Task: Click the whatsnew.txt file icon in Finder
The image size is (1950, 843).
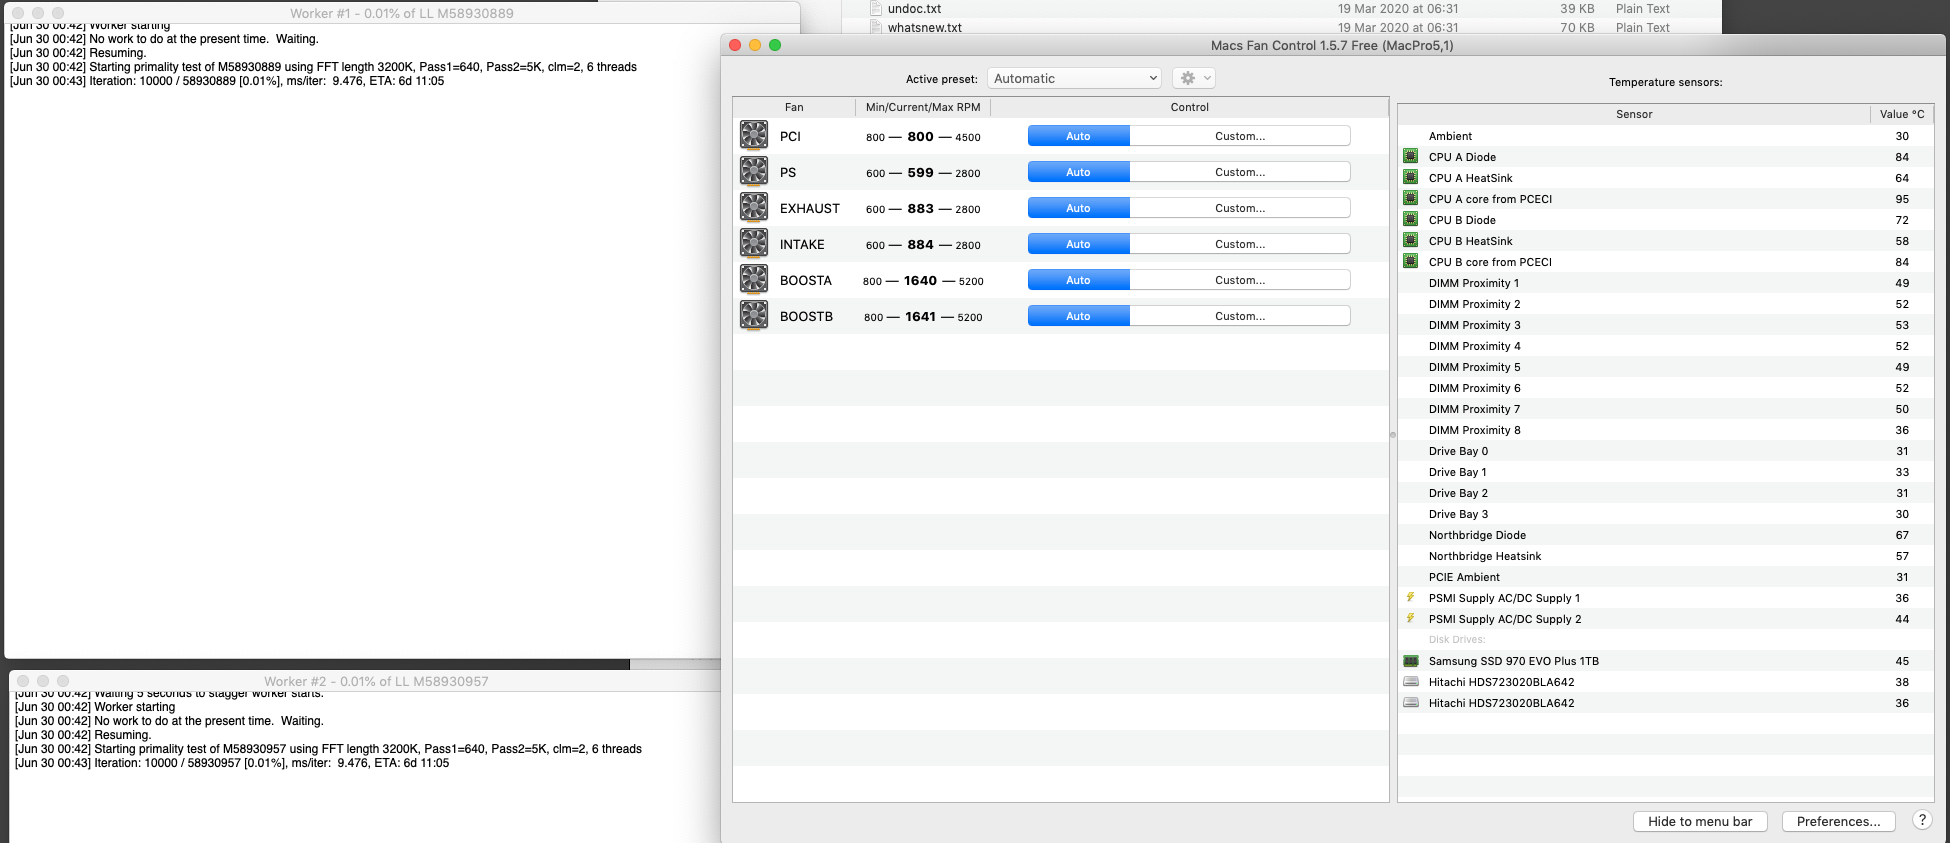Action: (876, 27)
